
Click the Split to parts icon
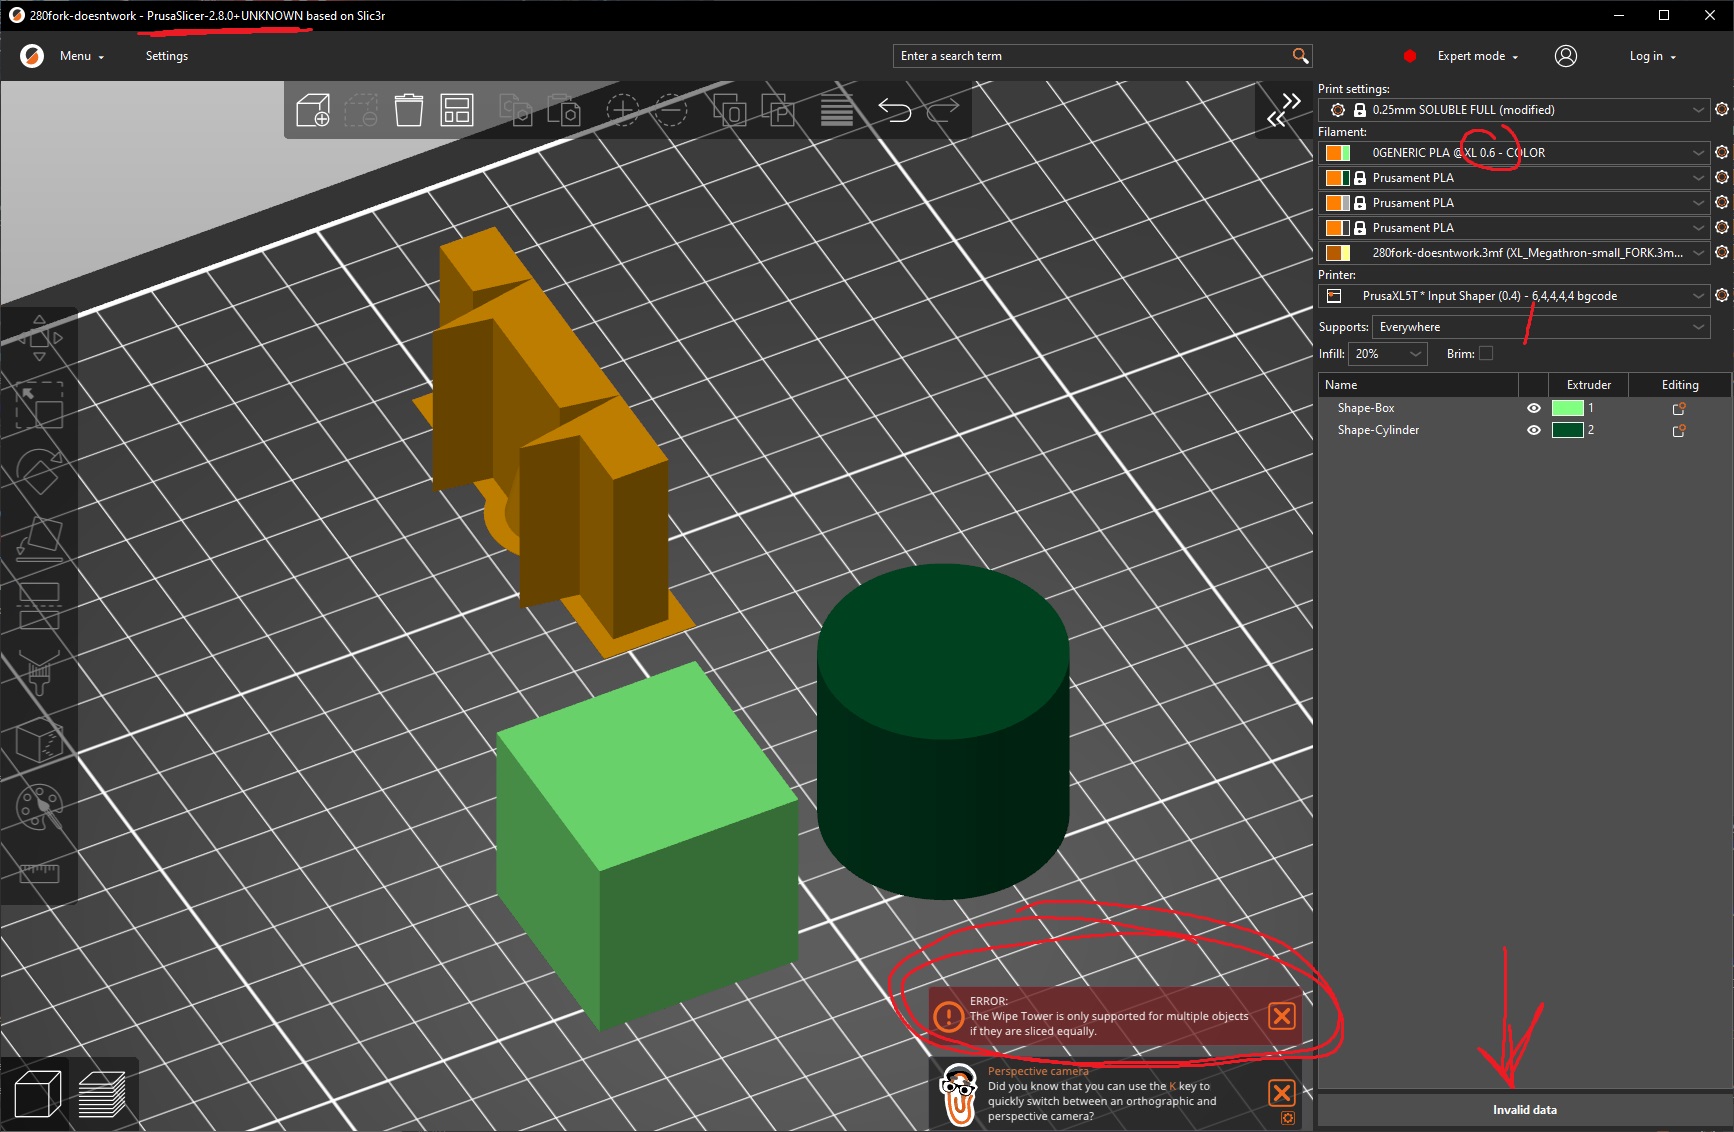coord(778,110)
